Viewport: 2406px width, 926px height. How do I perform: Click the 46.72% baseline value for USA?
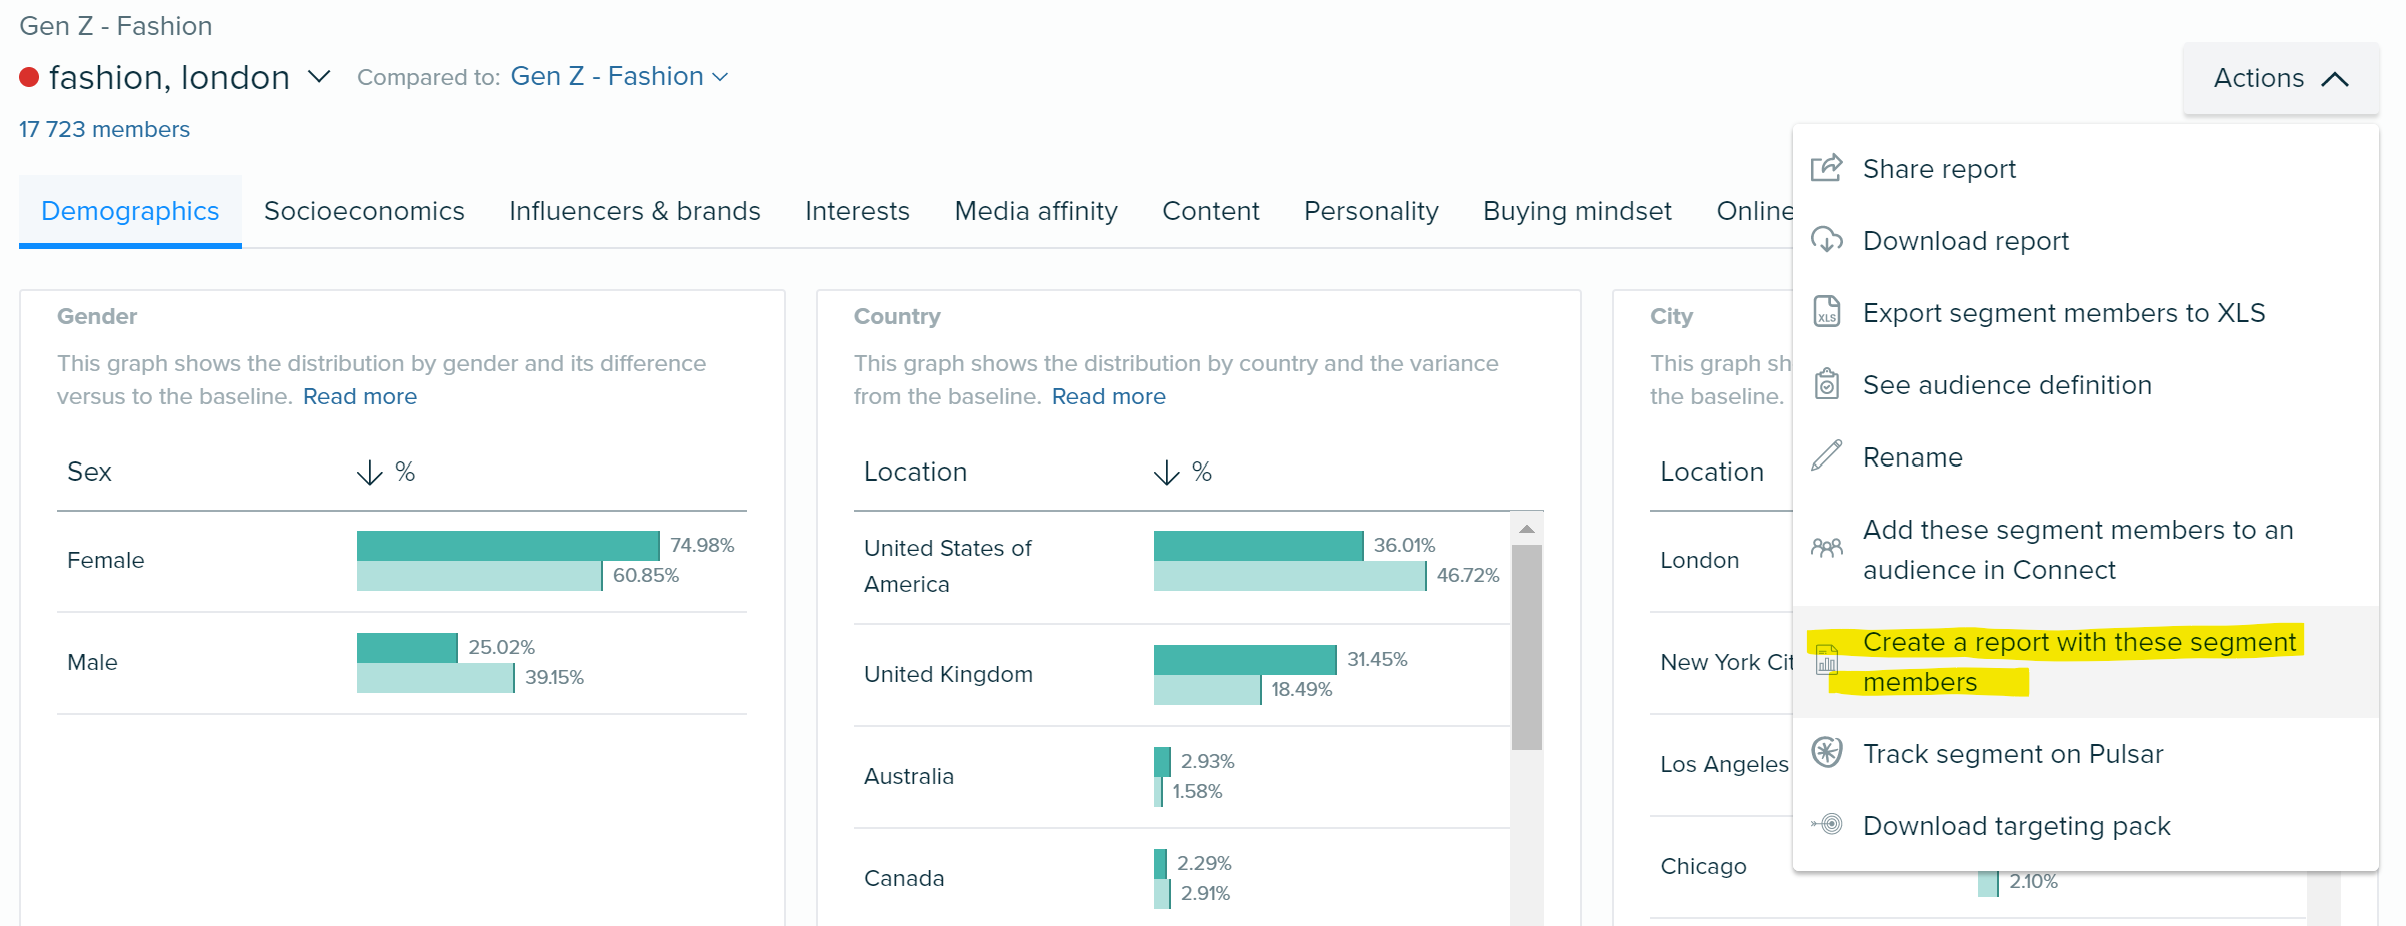coord(1467,575)
